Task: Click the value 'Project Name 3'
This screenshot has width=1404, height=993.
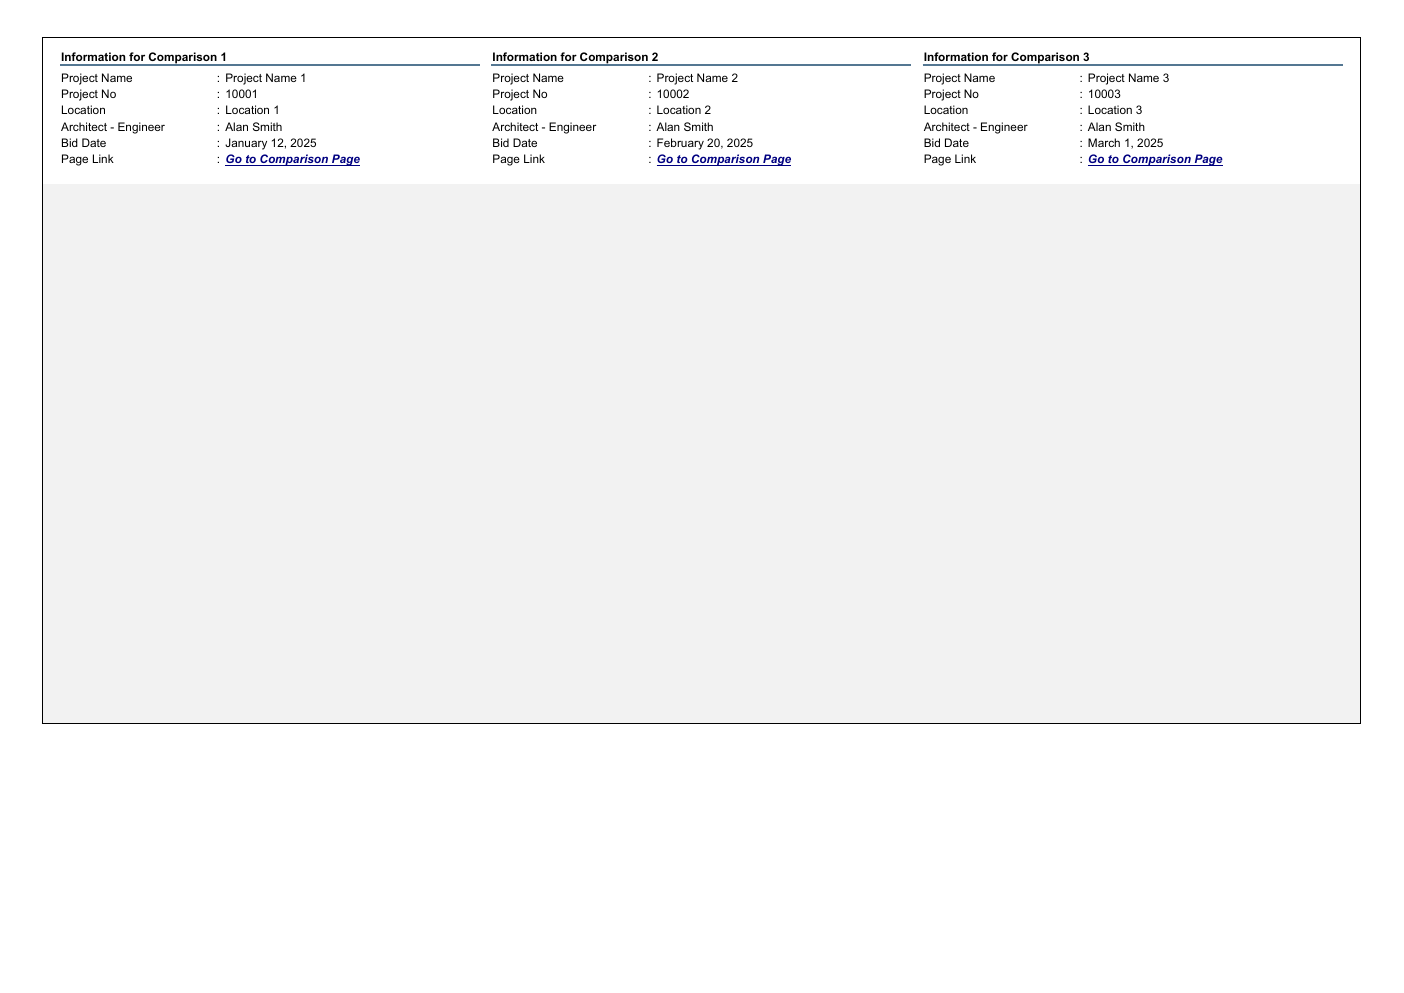Action: [1128, 79]
